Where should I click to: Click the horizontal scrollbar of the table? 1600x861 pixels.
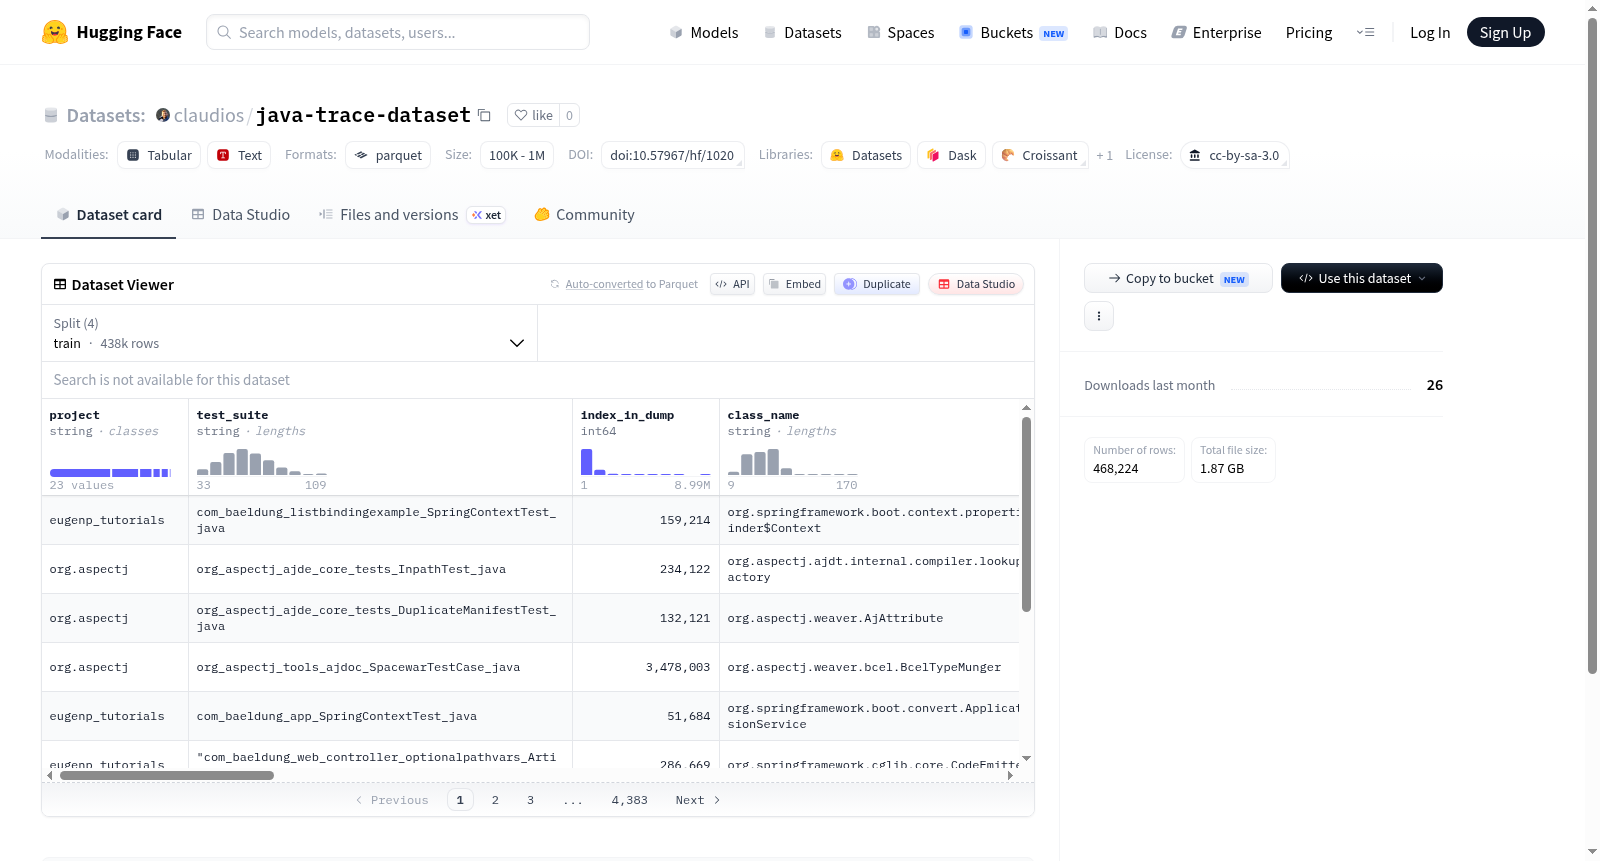tap(166, 775)
